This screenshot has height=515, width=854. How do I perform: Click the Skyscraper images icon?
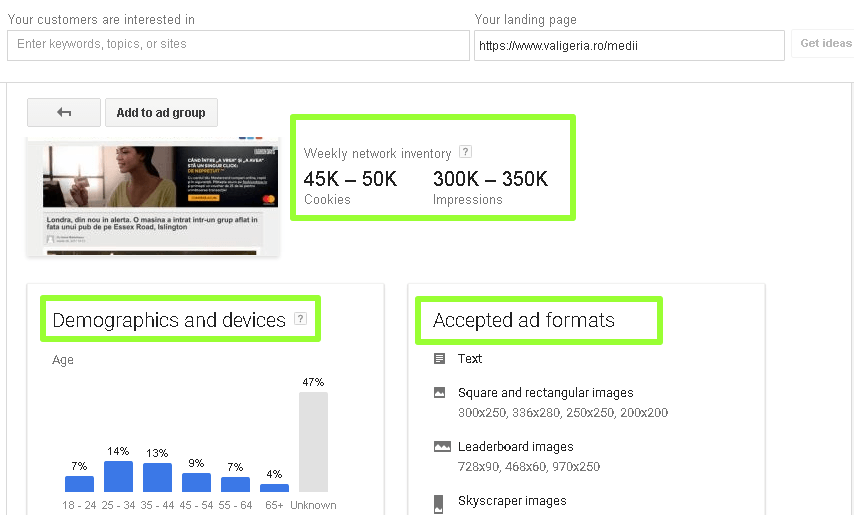pos(438,504)
